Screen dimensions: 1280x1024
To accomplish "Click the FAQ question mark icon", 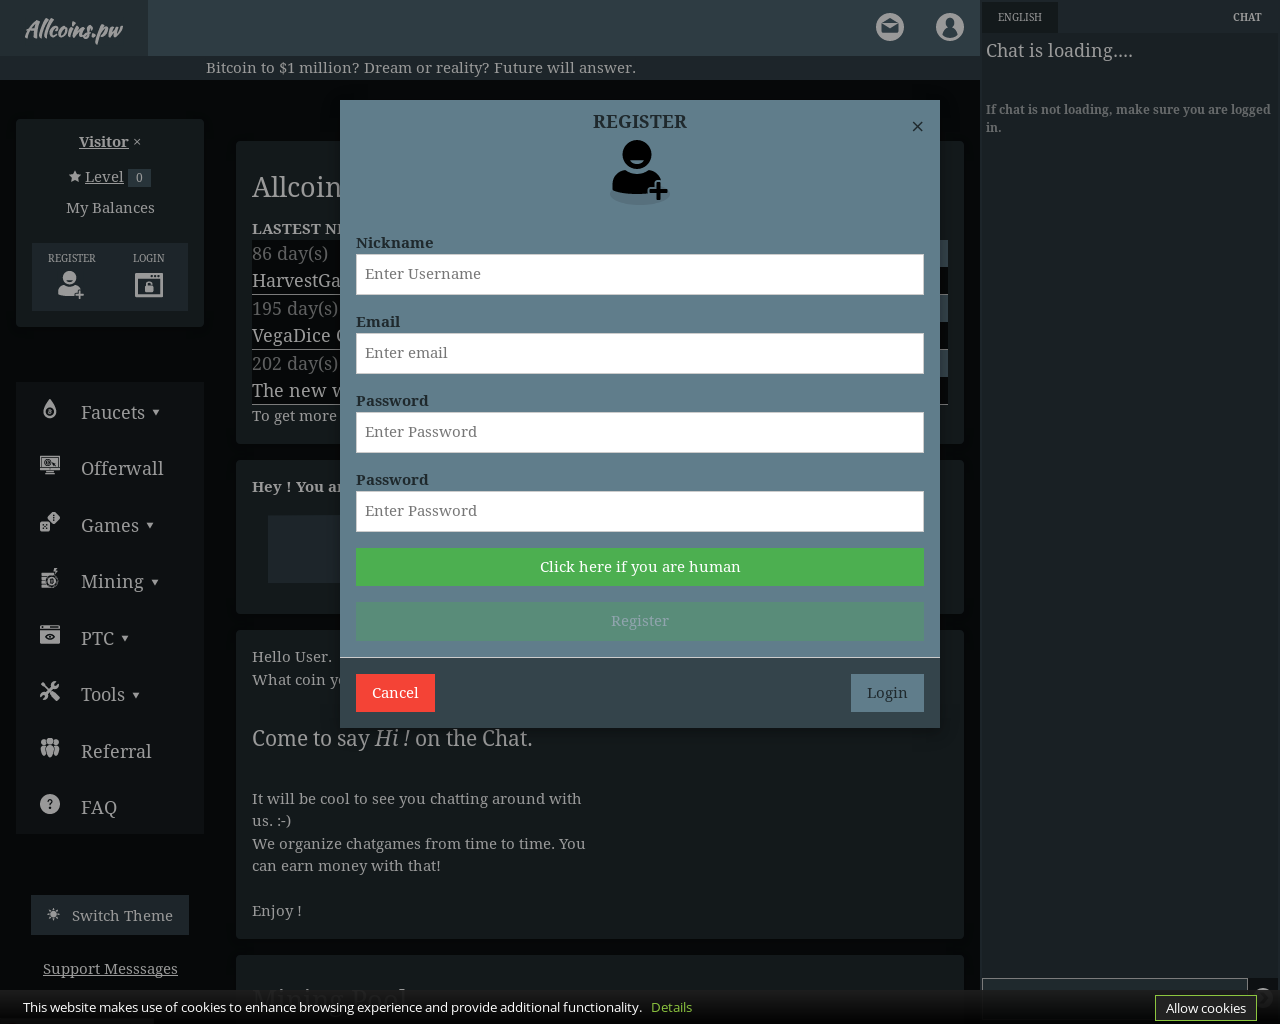I will coord(50,804).
